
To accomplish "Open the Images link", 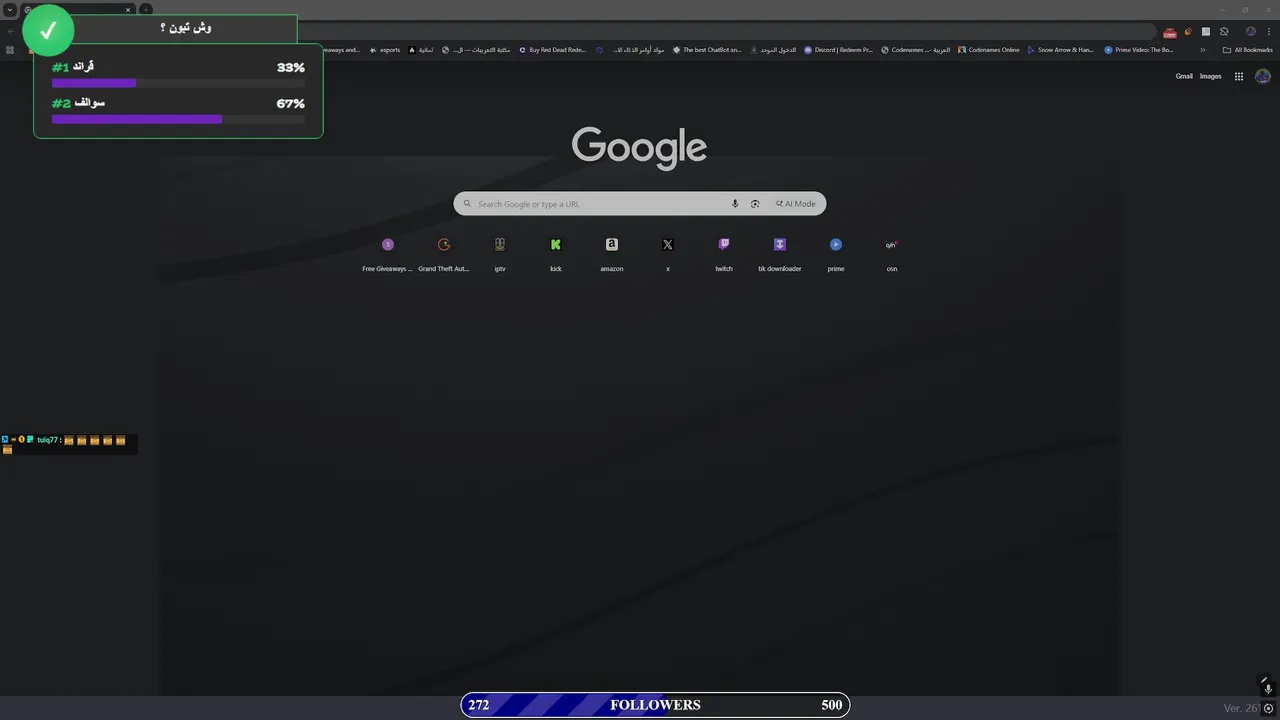I will pyautogui.click(x=1211, y=76).
